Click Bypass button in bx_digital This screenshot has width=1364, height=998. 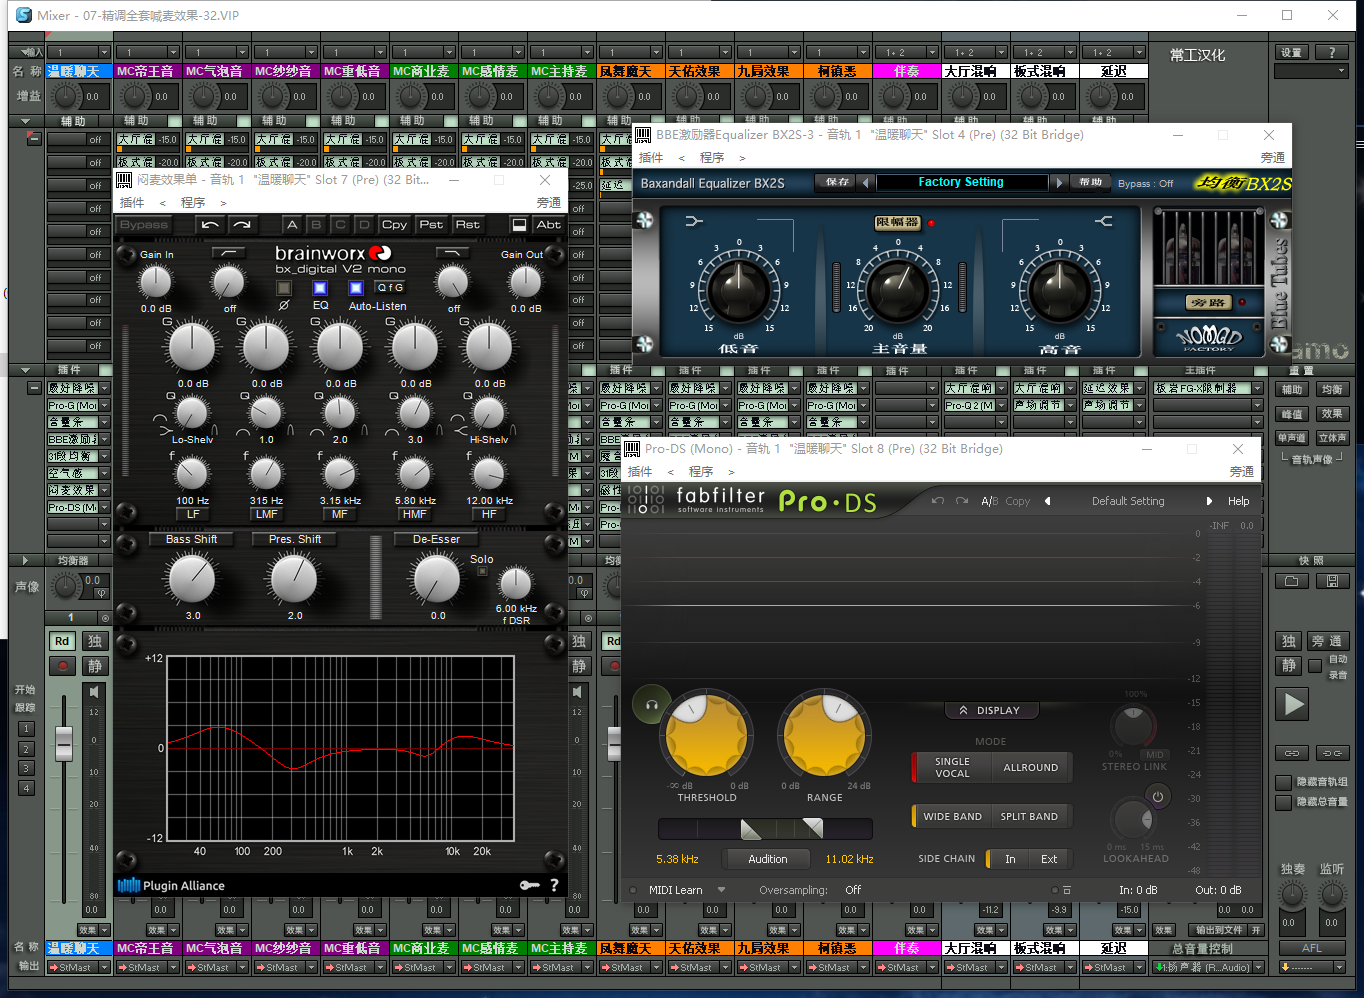pos(144,225)
